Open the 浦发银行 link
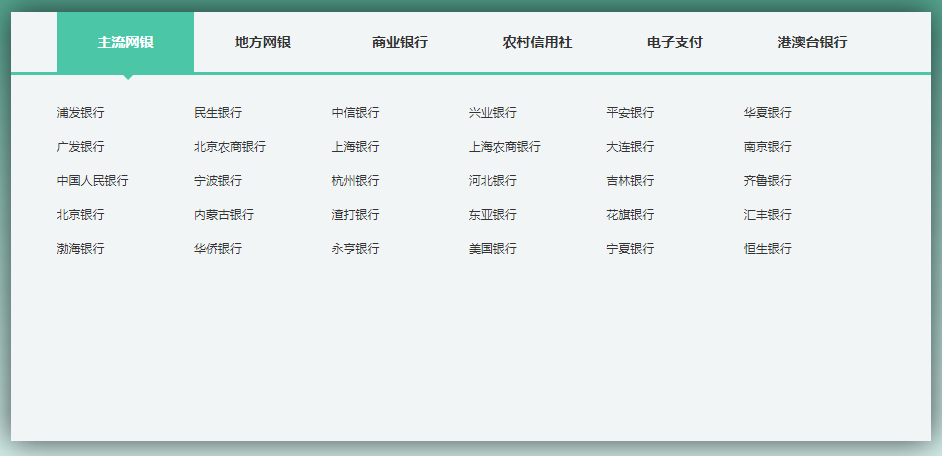This screenshot has width=942, height=456. [80, 113]
